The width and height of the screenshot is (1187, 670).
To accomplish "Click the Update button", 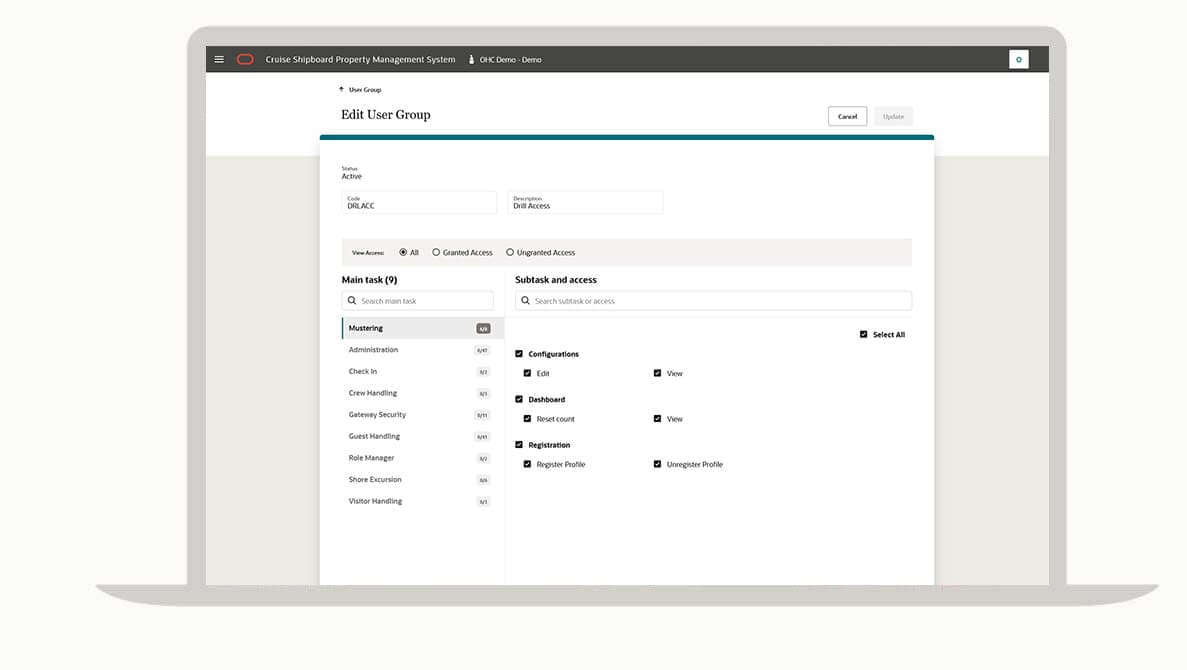I will point(893,117).
